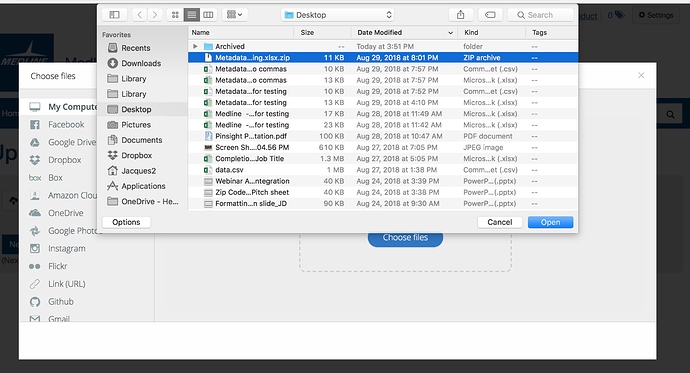Select Recents in Favorites sidebar
690x373 pixels.
point(143,48)
